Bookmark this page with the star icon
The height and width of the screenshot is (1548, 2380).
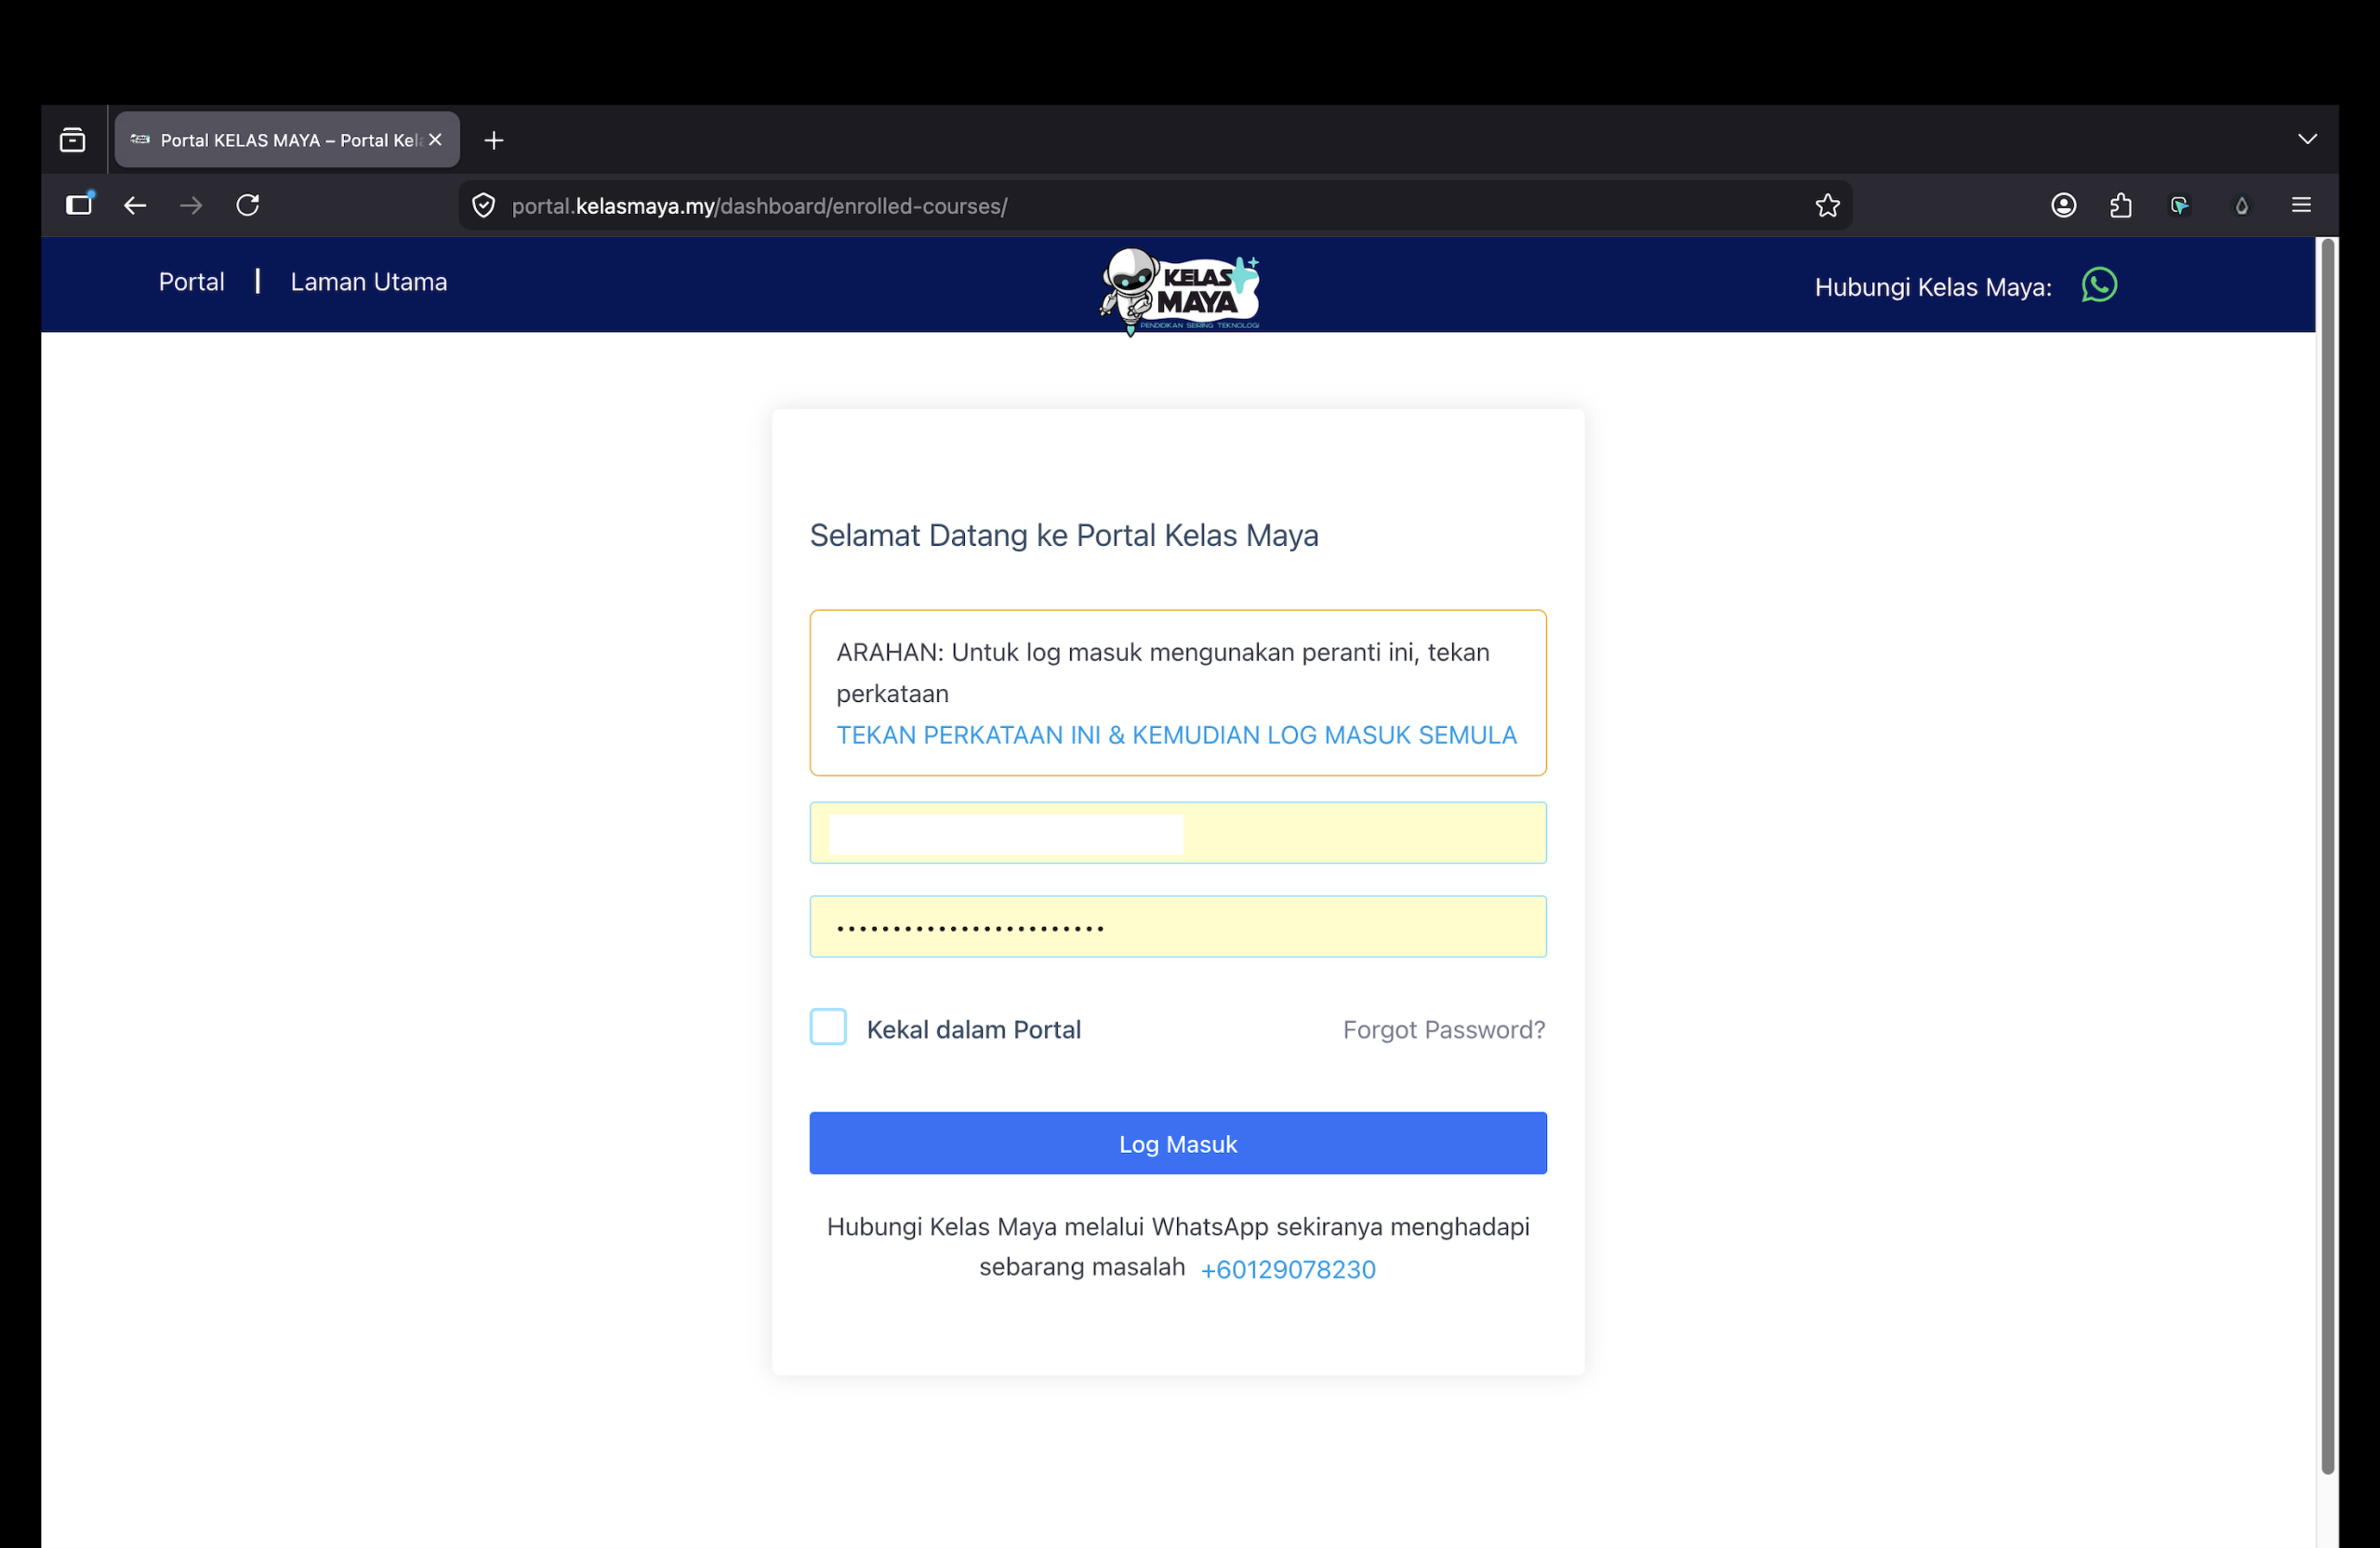click(1827, 205)
